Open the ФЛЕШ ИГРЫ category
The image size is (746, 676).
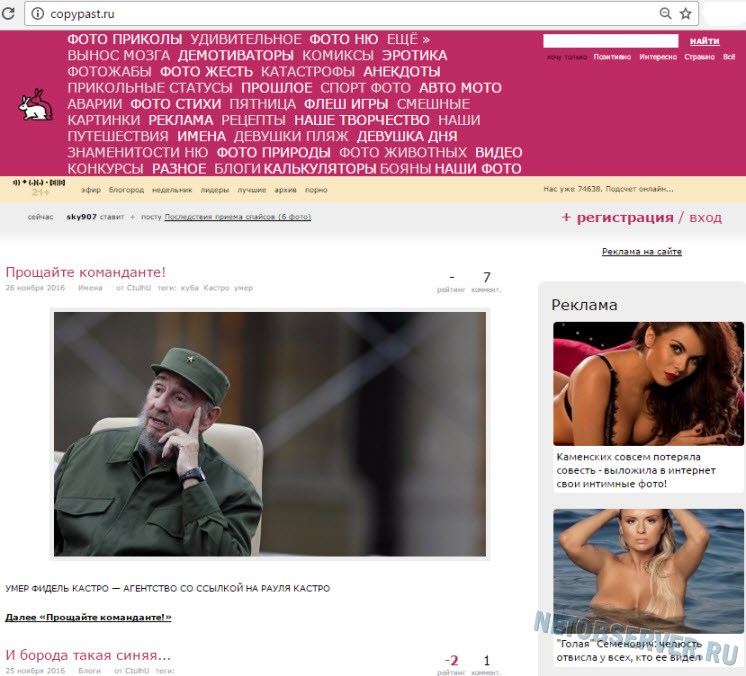pyautogui.click(x=346, y=104)
